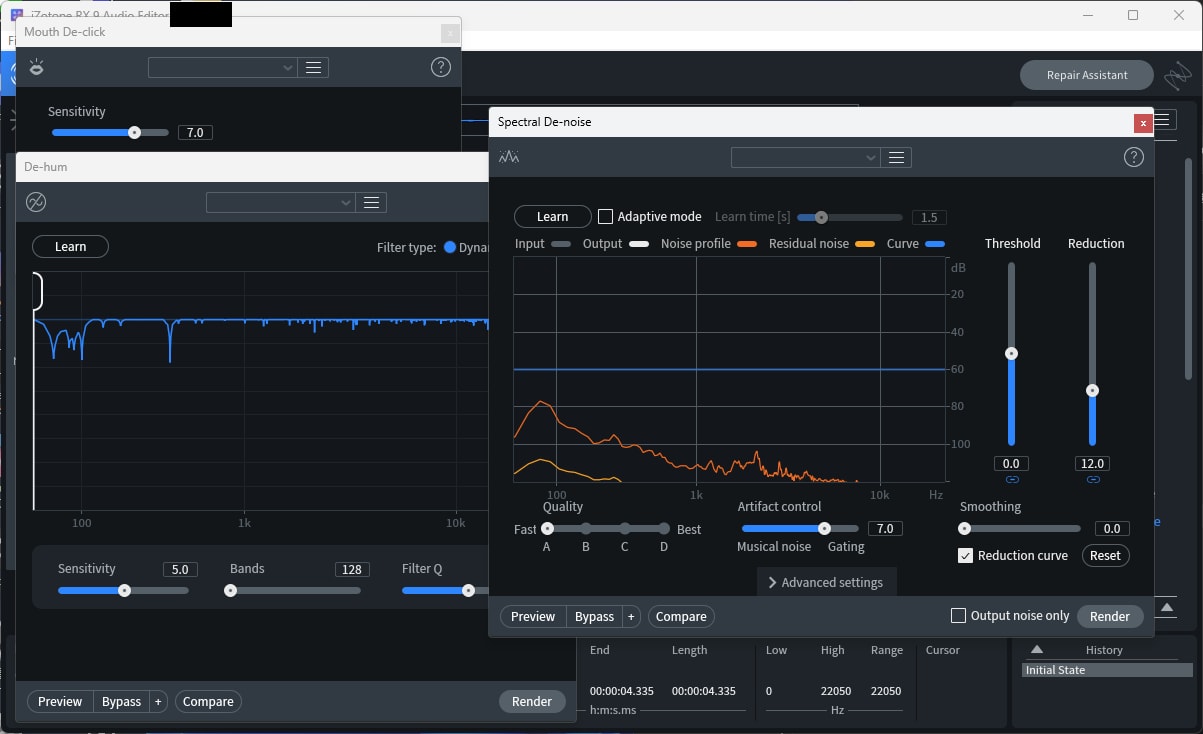This screenshot has height=734, width=1203.
Task: Reset the reduction curve
Action: pos(1105,556)
